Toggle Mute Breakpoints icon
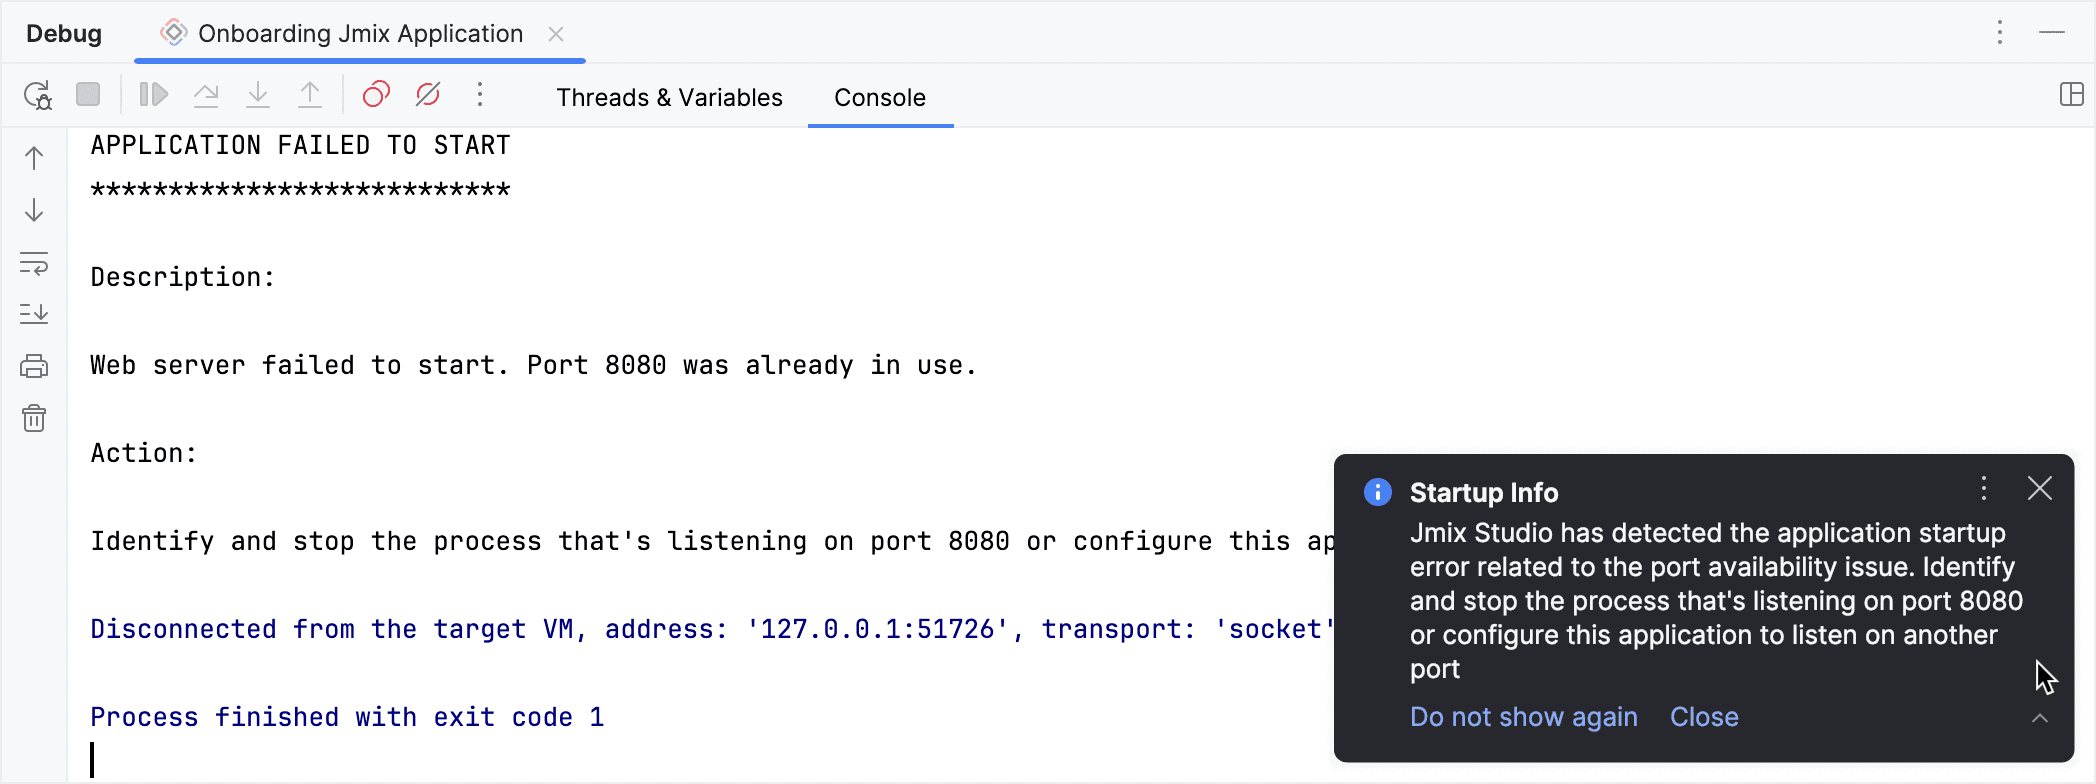 (428, 95)
